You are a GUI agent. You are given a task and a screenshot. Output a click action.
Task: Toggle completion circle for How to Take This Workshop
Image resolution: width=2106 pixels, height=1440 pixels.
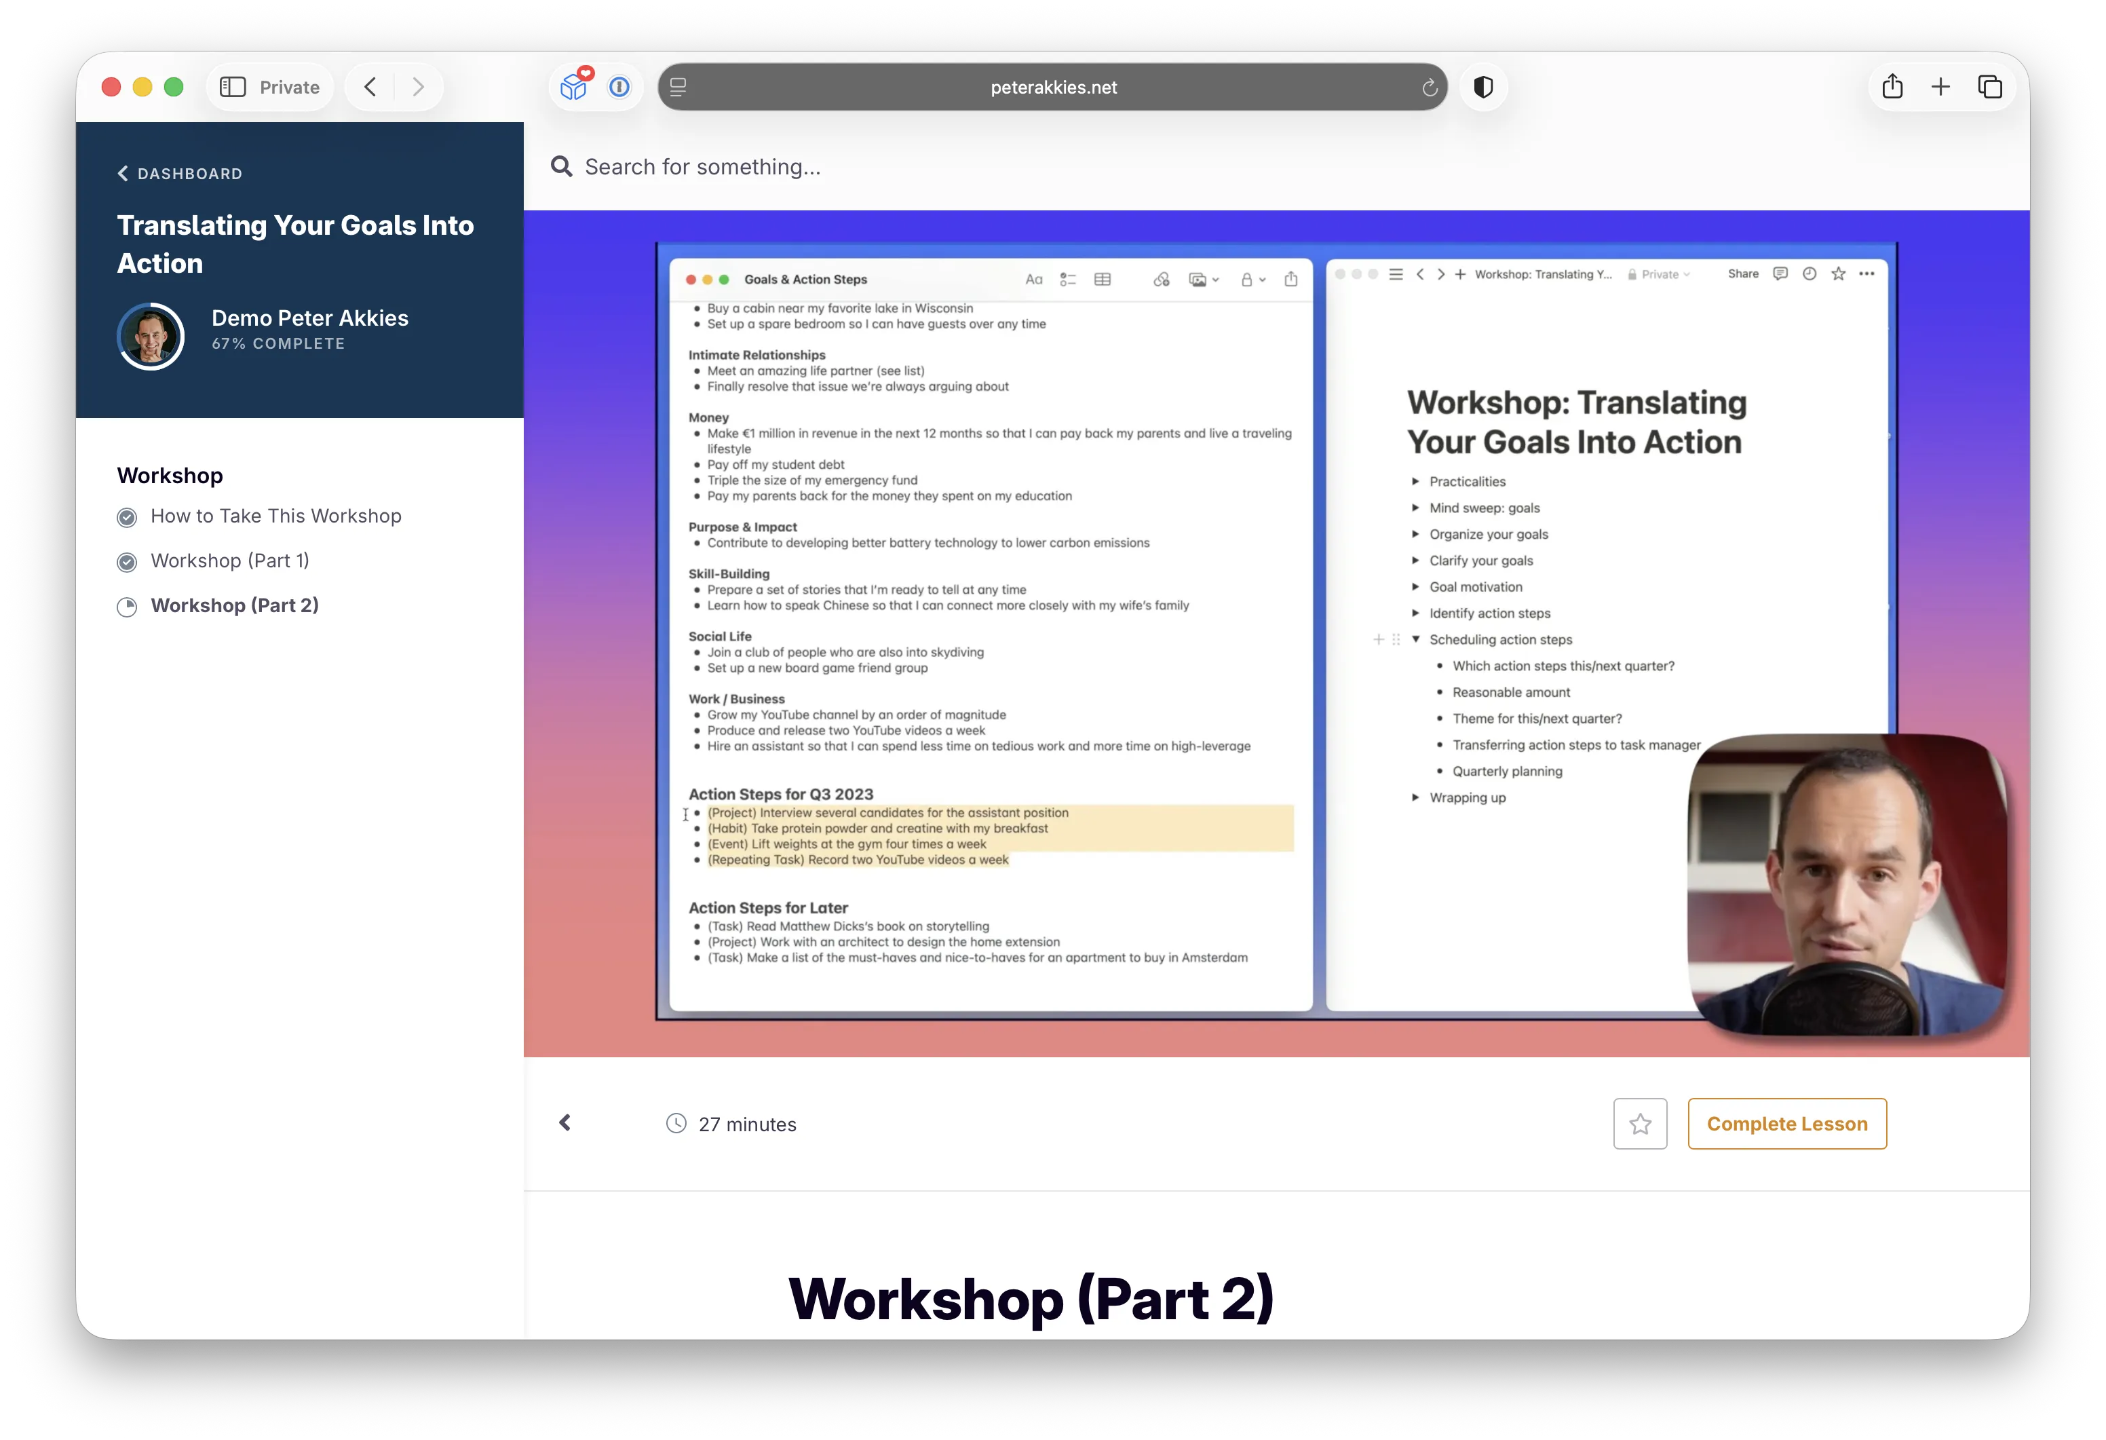tap(127, 517)
